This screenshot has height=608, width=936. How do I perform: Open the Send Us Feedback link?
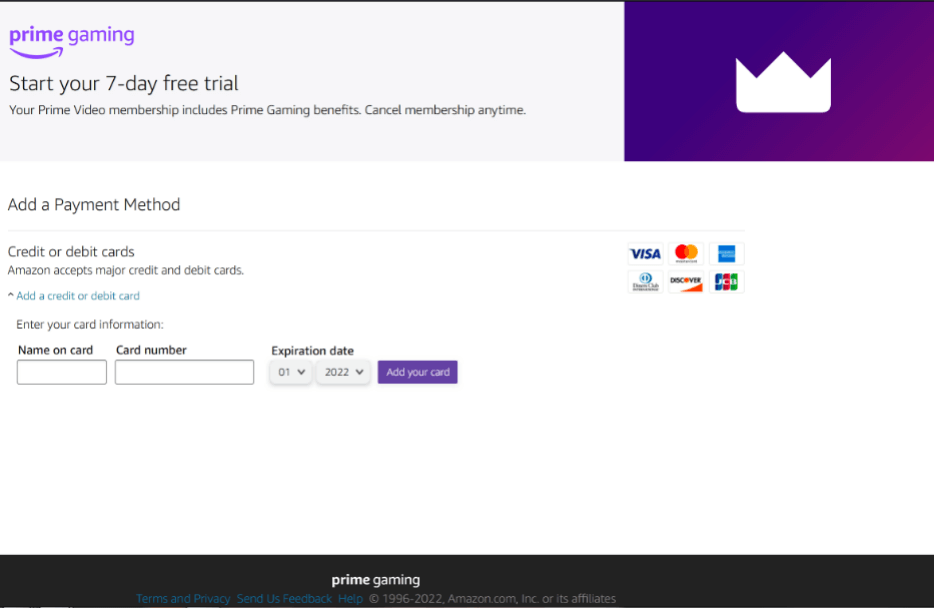coord(284,598)
